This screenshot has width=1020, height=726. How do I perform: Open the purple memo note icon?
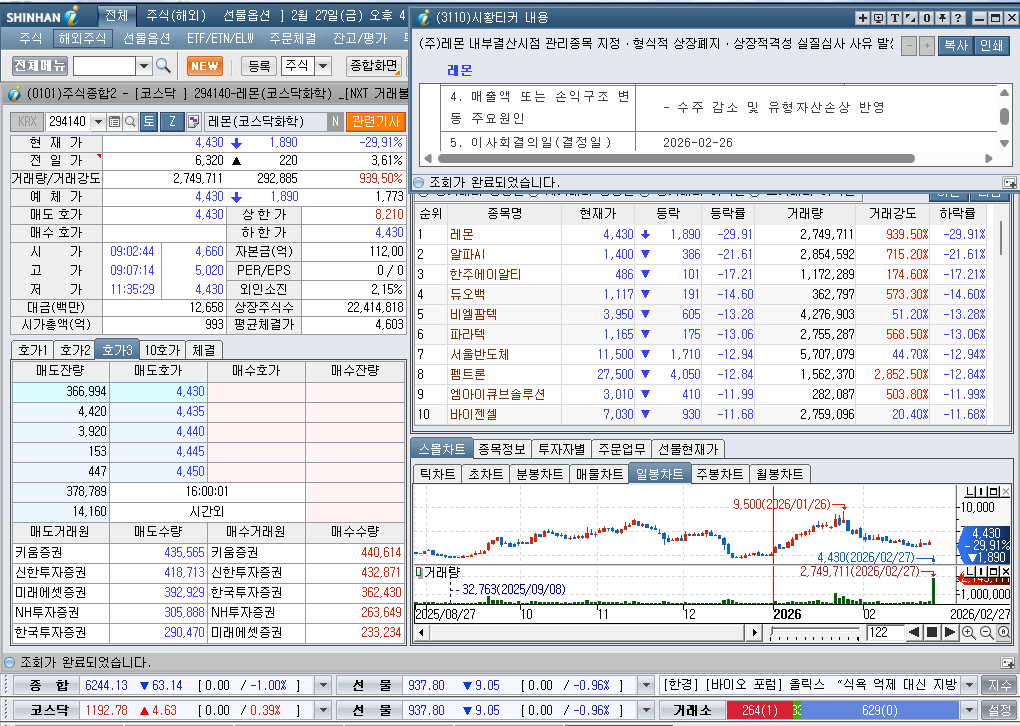[x=194, y=122]
